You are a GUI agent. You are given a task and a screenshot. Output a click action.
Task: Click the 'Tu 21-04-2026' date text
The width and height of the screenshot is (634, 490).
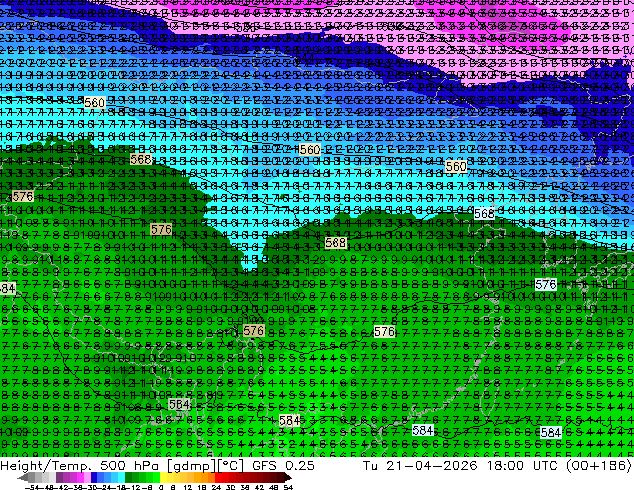[420, 465]
